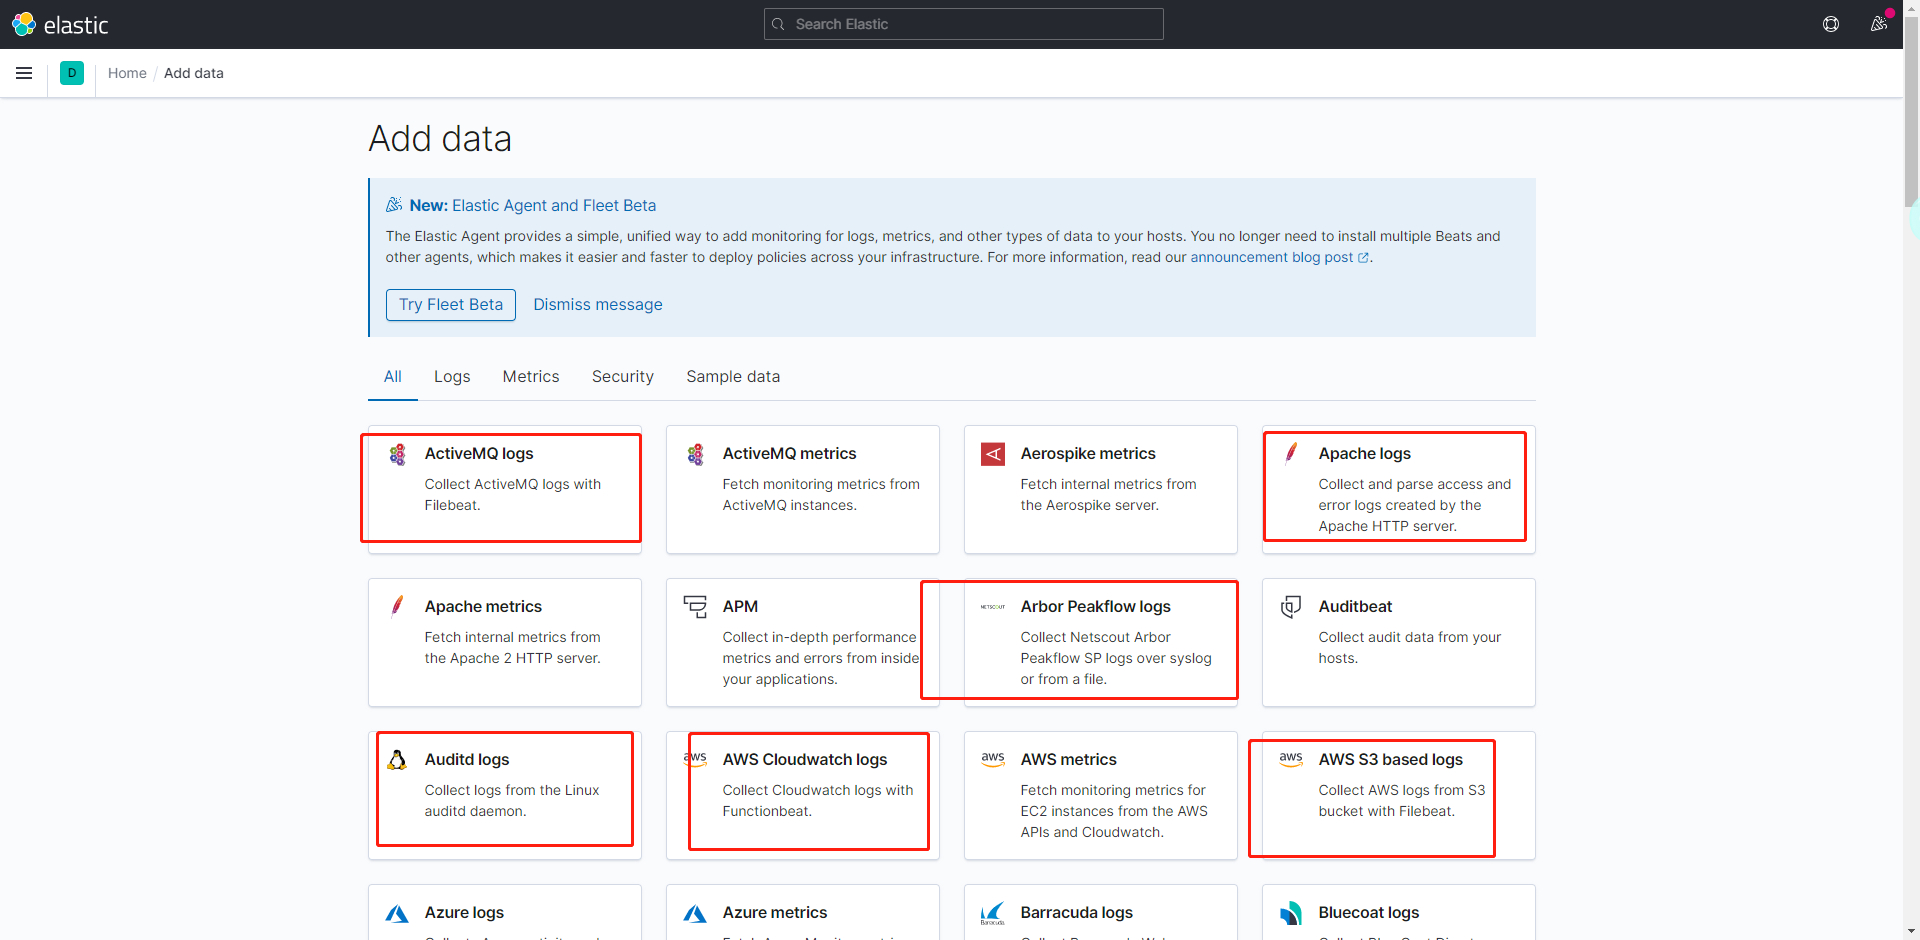Open the Apache metrics card title
This screenshot has width=1920, height=940.
[x=483, y=606]
